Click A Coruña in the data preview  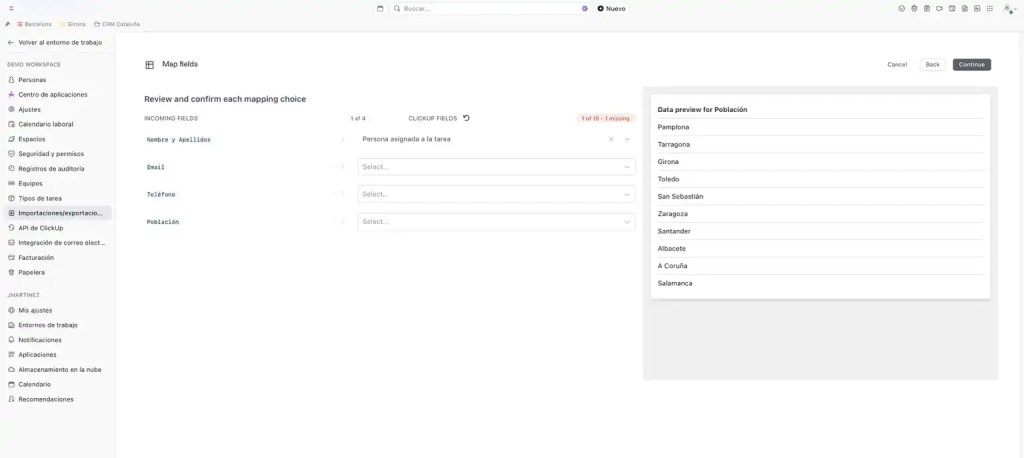point(673,266)
